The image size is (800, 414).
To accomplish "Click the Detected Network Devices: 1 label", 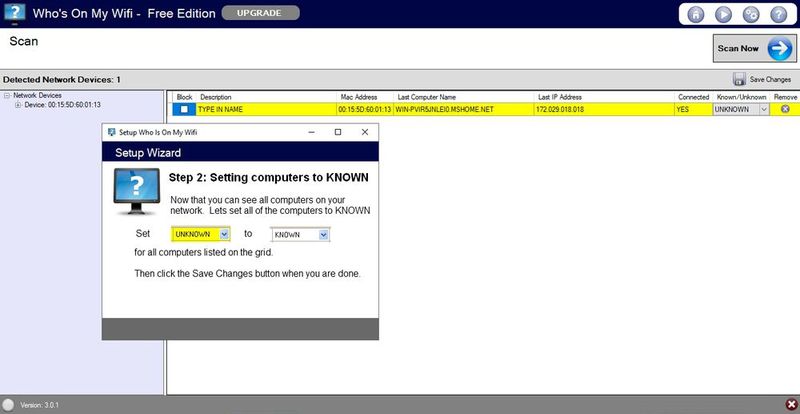I will pos(62,80).
